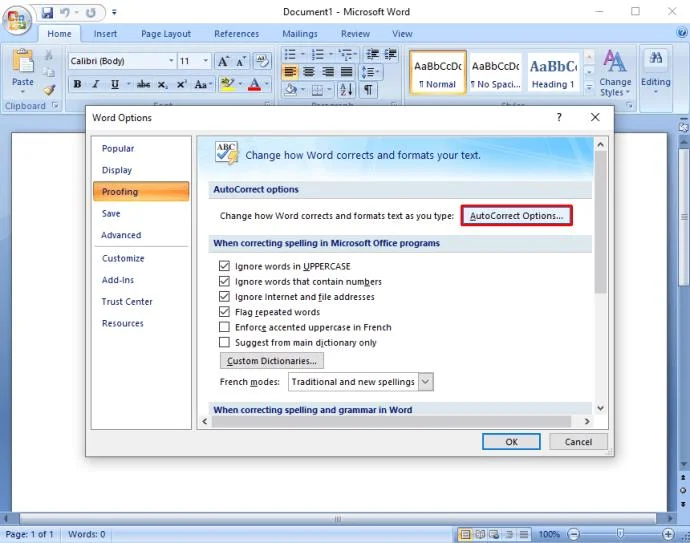Image resolution: width=690 pixels, height=543 pixels.
Task: Open Line Spacing dropdown
Action: point(371,71)
